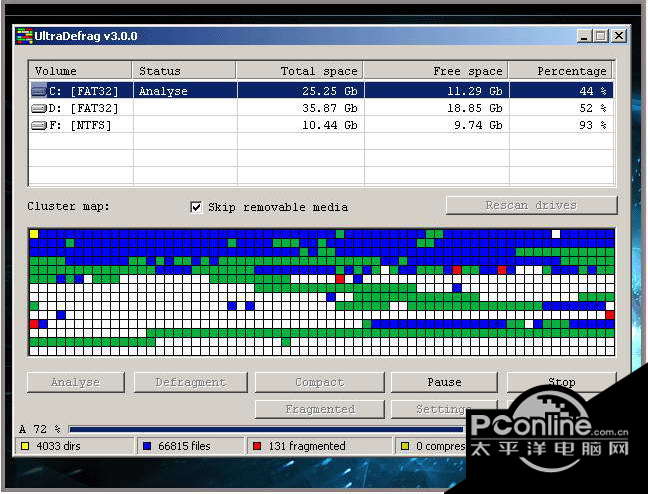Click the 131 fragmented status entry
The width and height of the screenshot is (648, 494).
click(319, 446)
